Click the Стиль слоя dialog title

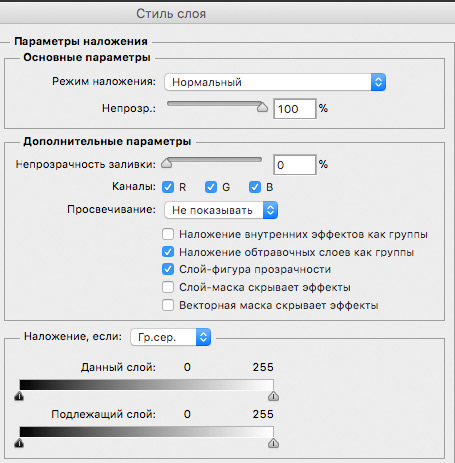click(x=171, y=14)
